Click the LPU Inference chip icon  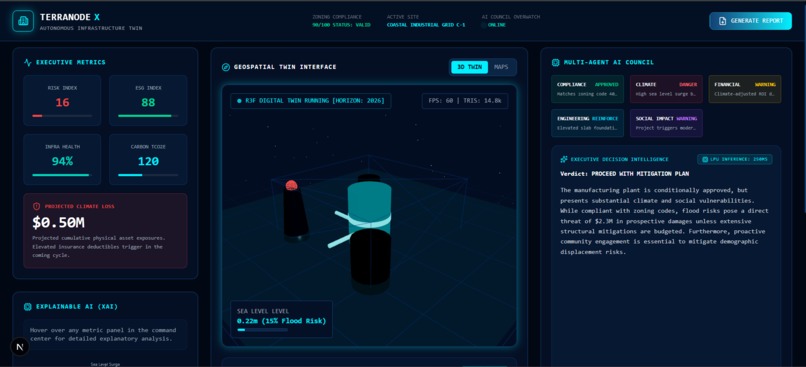click(x=705, y=159)
